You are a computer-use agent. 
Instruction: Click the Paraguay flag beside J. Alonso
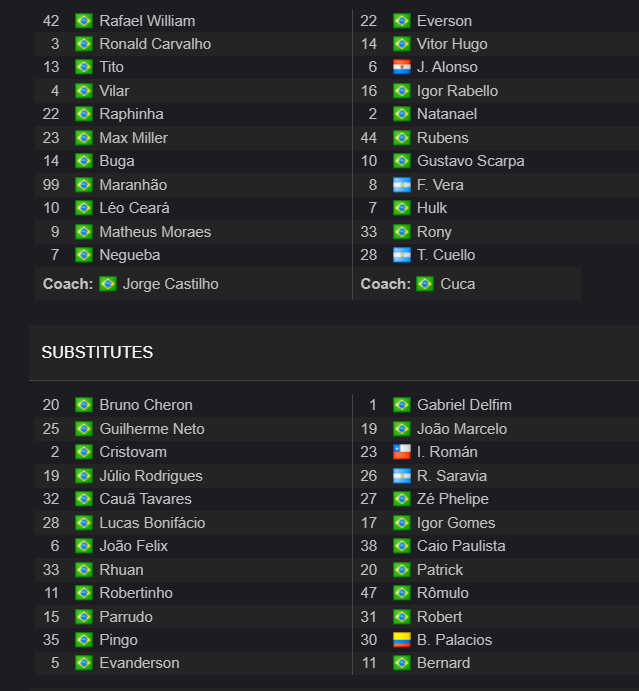pyautogui.click(x=401, y=67)
